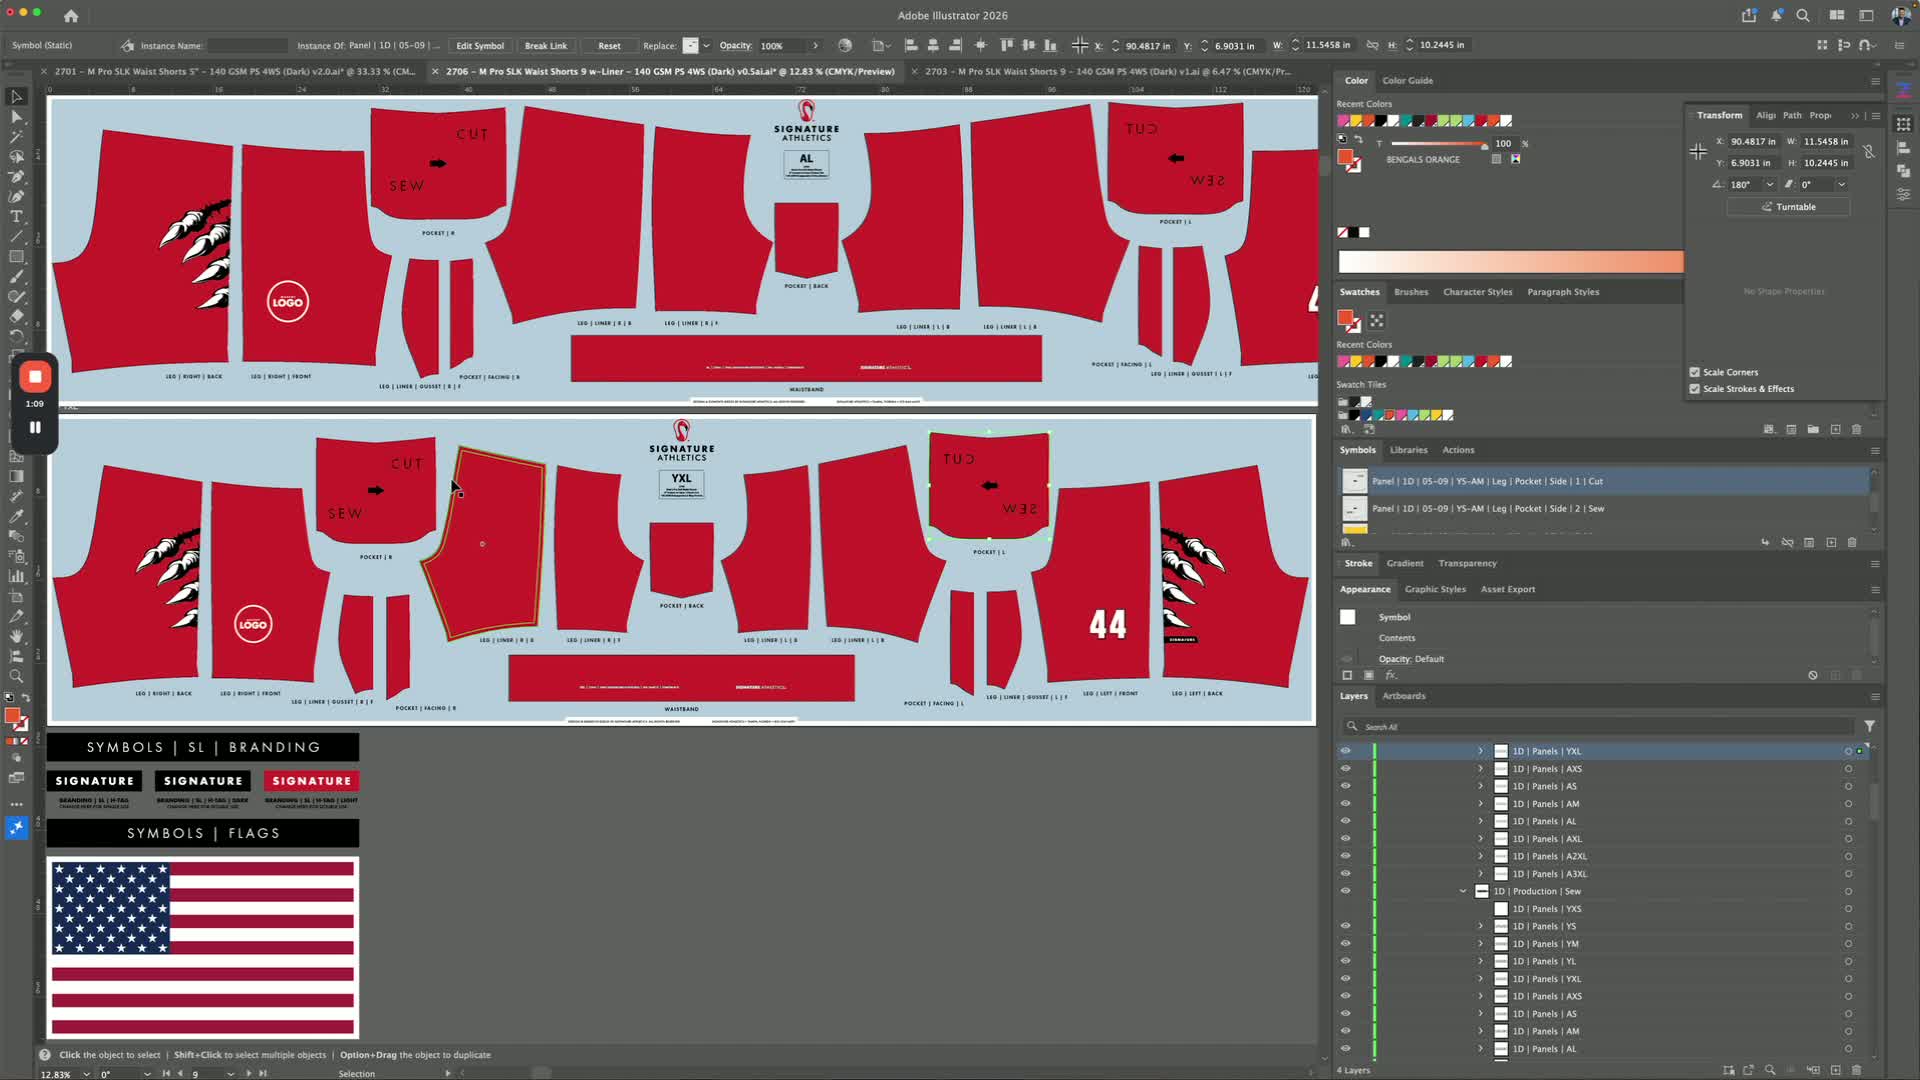Switch to the Libraries tab
The image size is (1920, 1080).
pos(1408,450)
